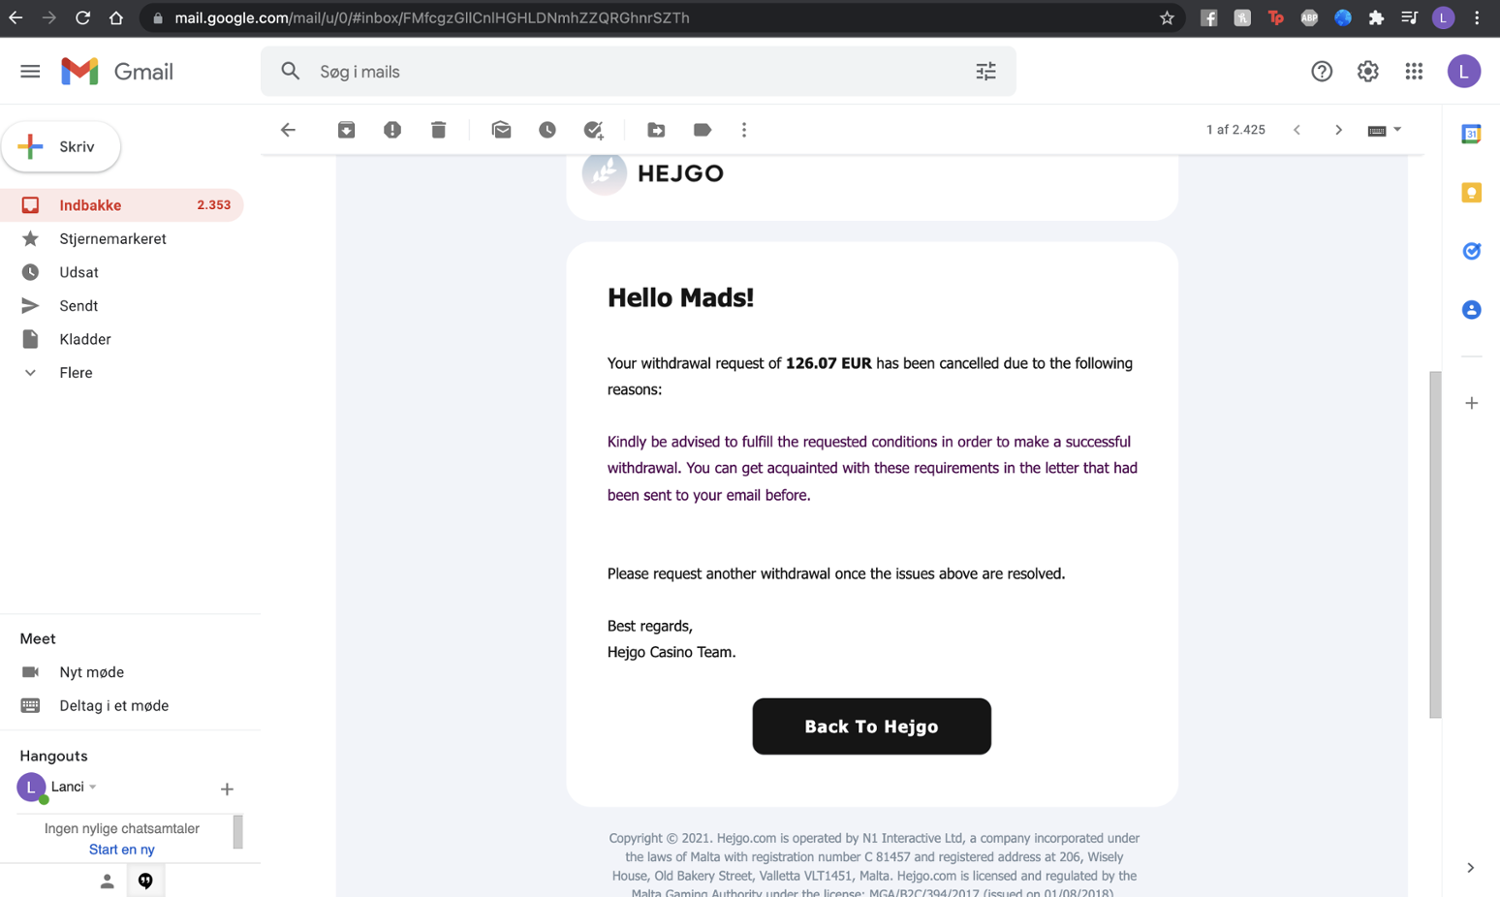This screenshot has width=1500, height=897.
Task: Snooze the email with the clock icon
Action: pyautogui.click(x=547, y=130)
